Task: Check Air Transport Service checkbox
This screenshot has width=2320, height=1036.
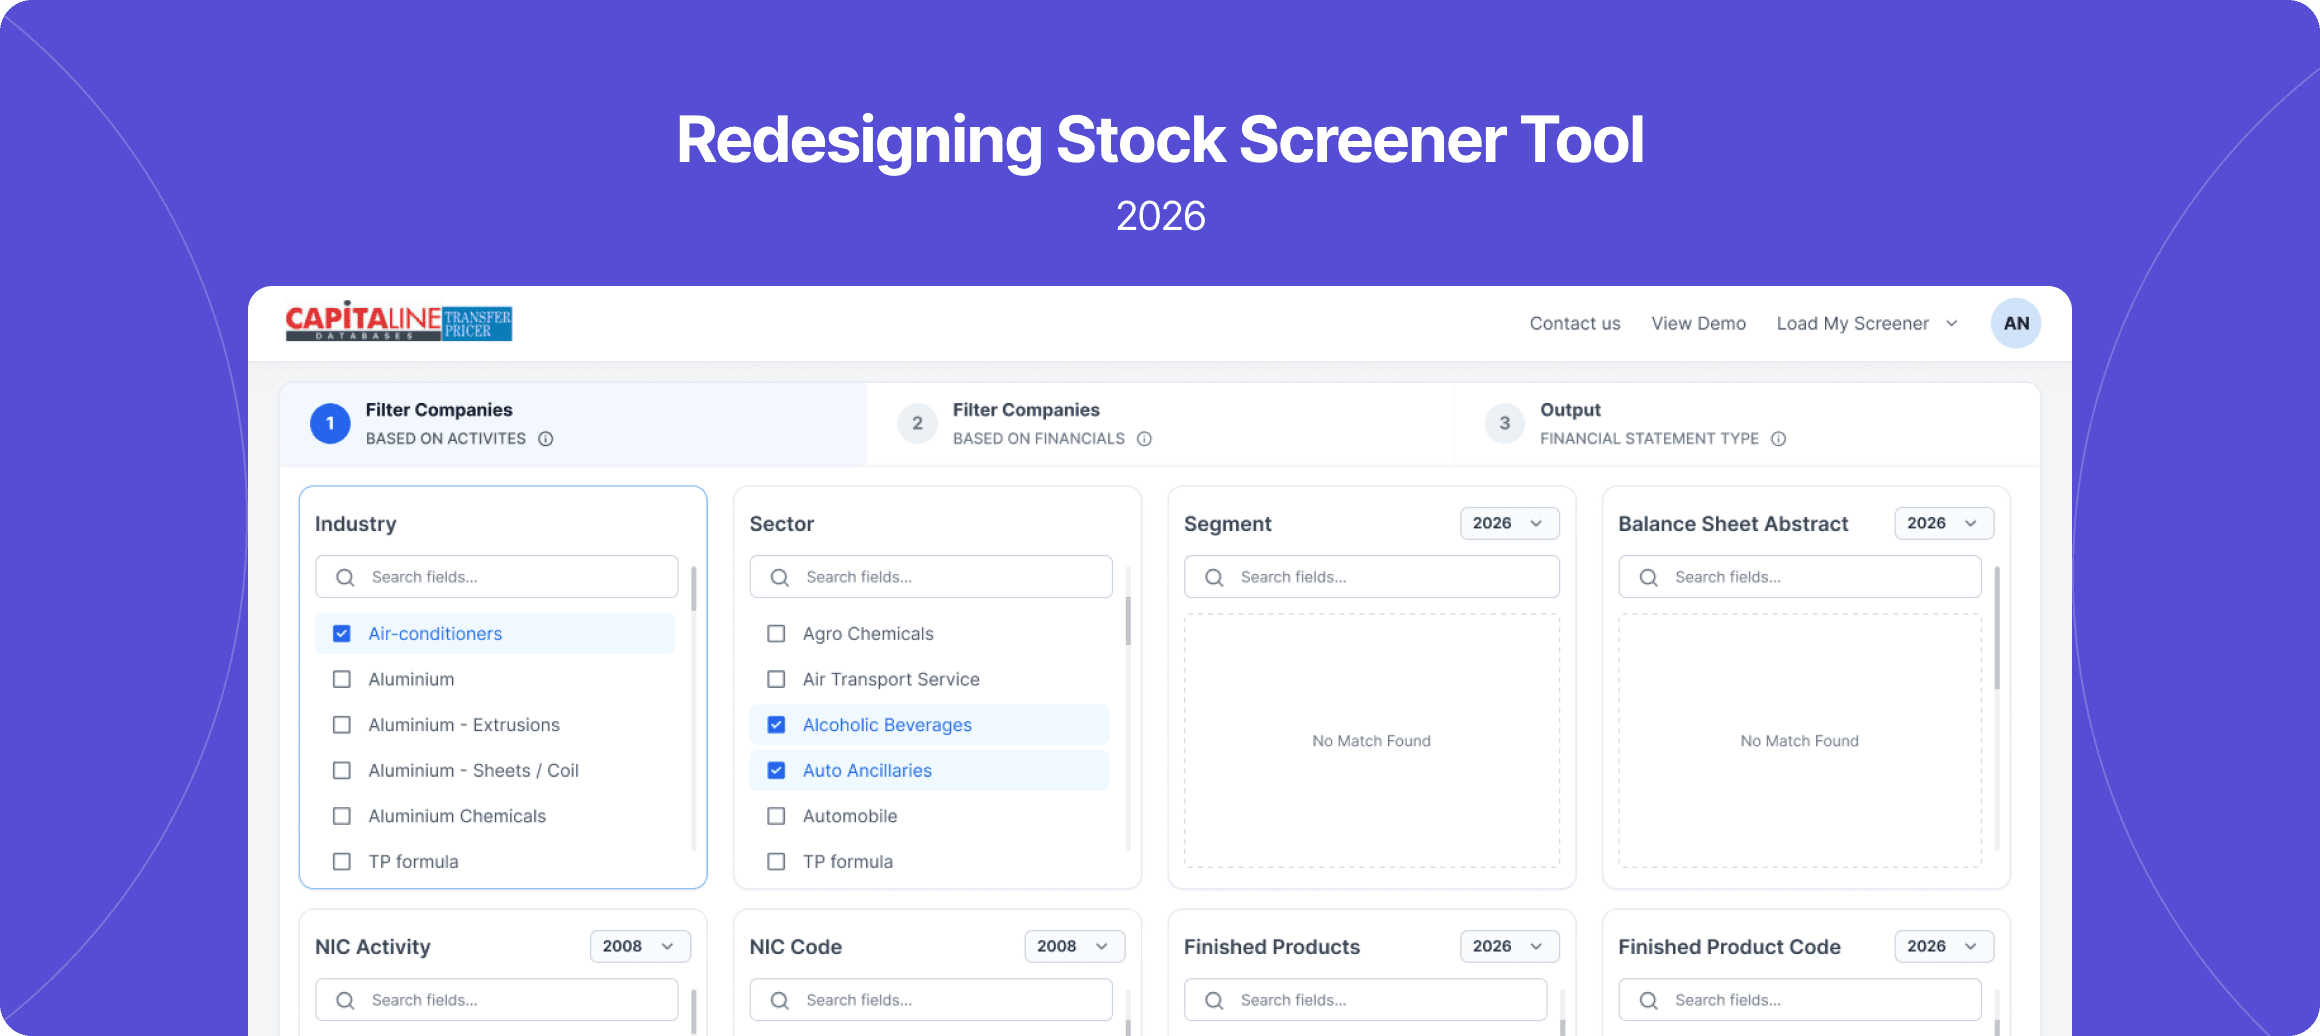Action: pyautogui.click(x=776, y=679)
